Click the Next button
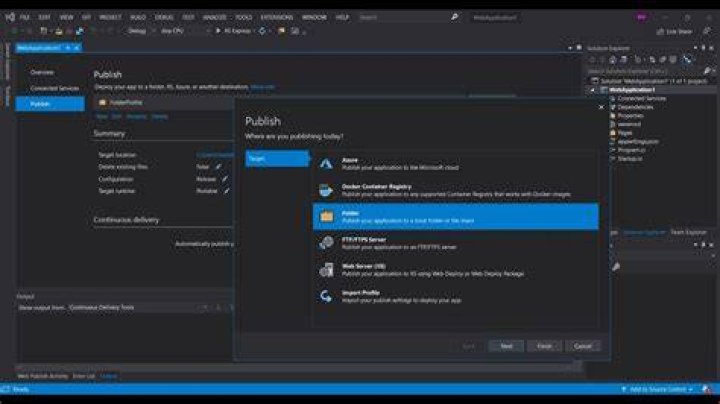Screen dimensions: 720x404 506,346
